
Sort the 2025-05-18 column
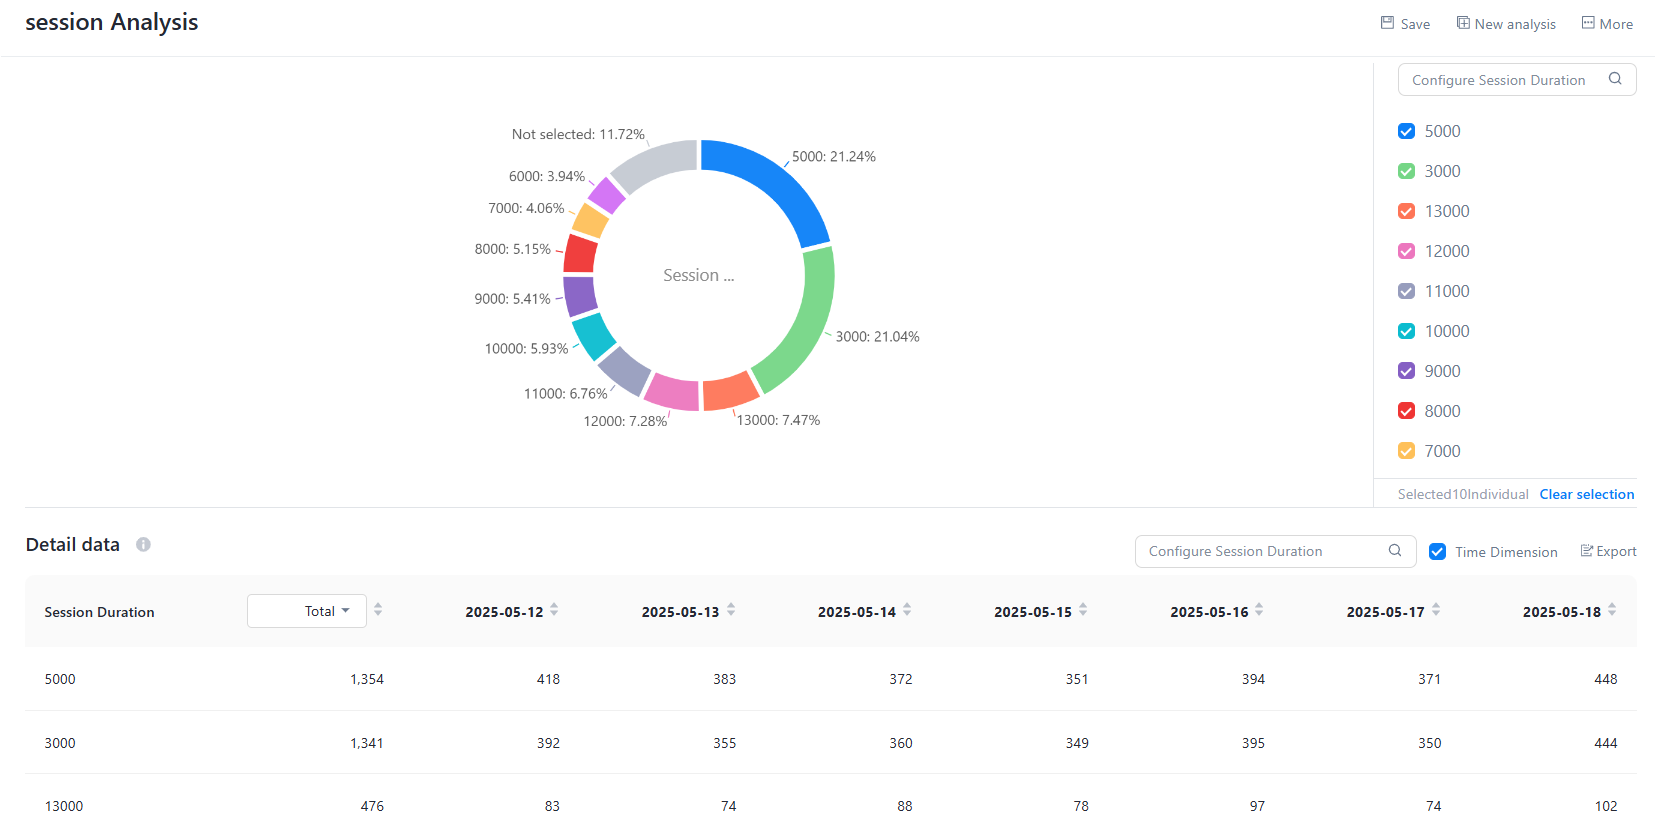click(x=1612, y=610)
